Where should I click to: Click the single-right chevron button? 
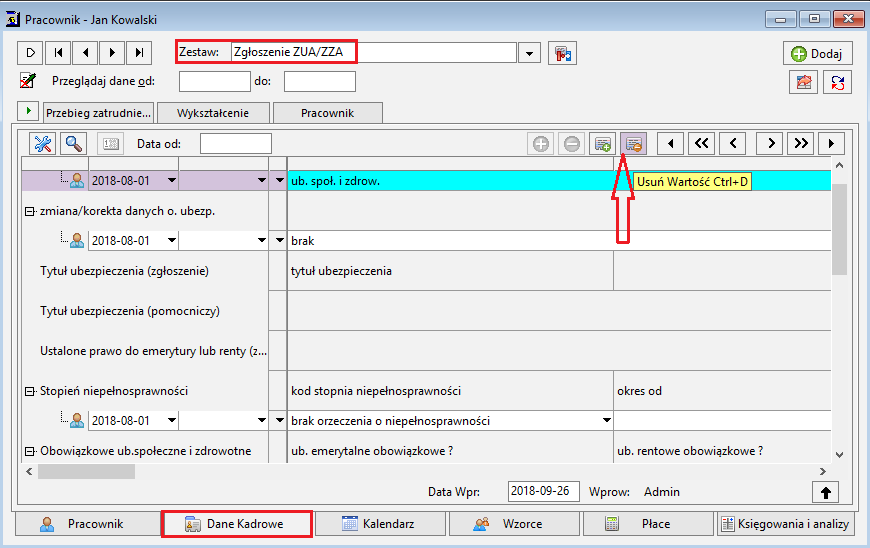770,144
